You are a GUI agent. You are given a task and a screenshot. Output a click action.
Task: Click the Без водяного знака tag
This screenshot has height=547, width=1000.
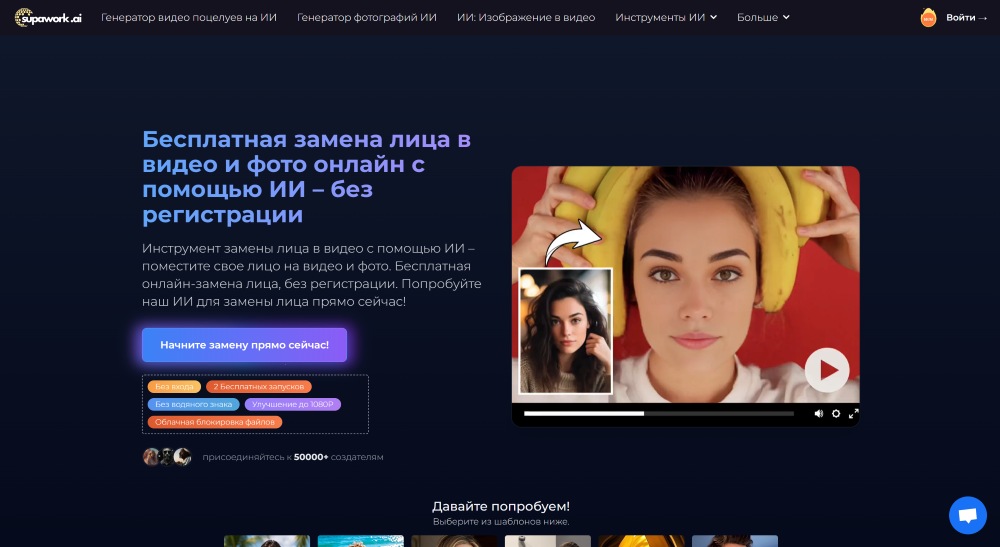pyautogui.click(x=193, y=404)
